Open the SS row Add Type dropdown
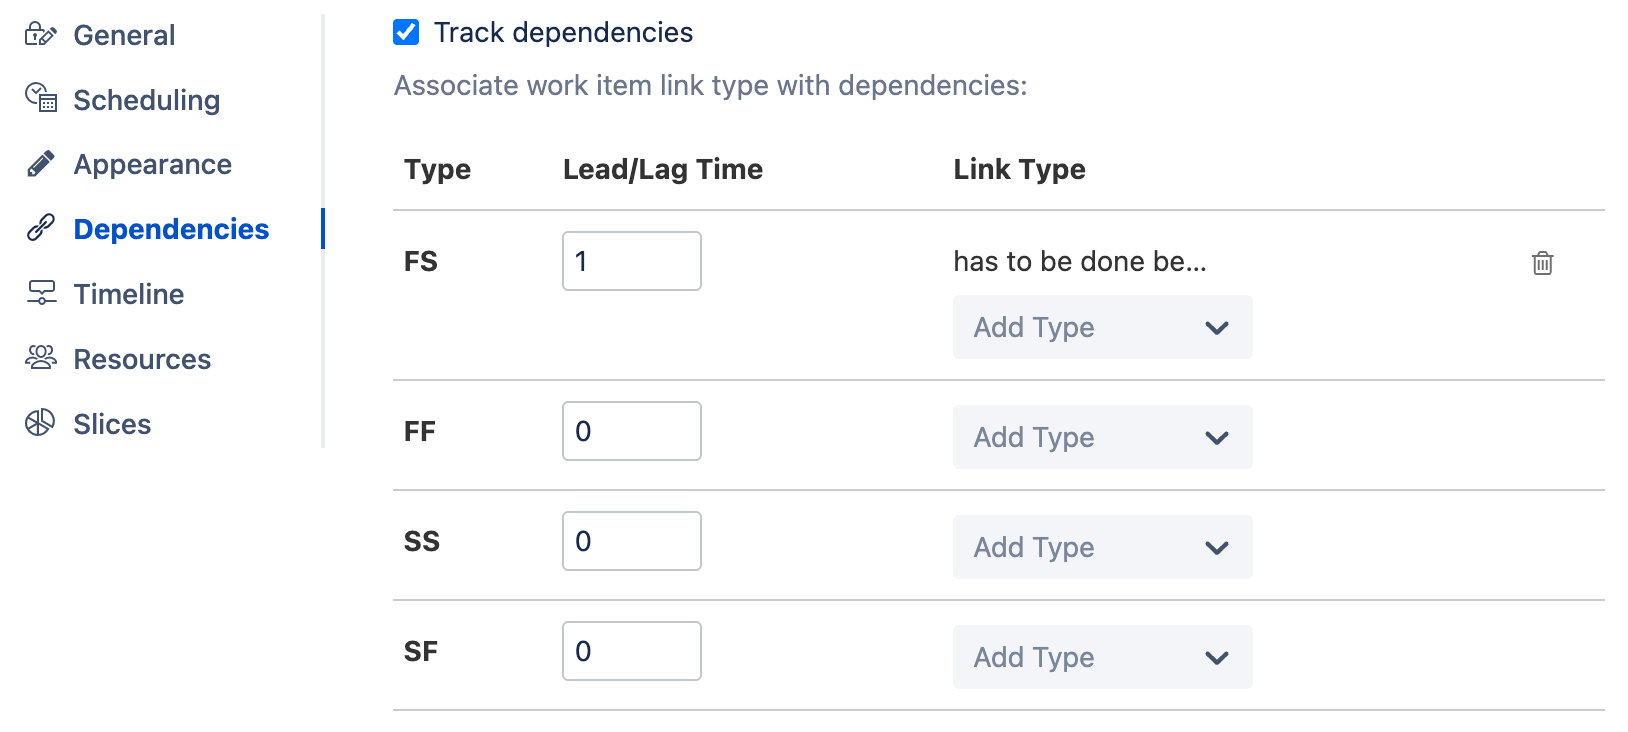Viewport: 1628px width, 732px height. [1102, 547]
